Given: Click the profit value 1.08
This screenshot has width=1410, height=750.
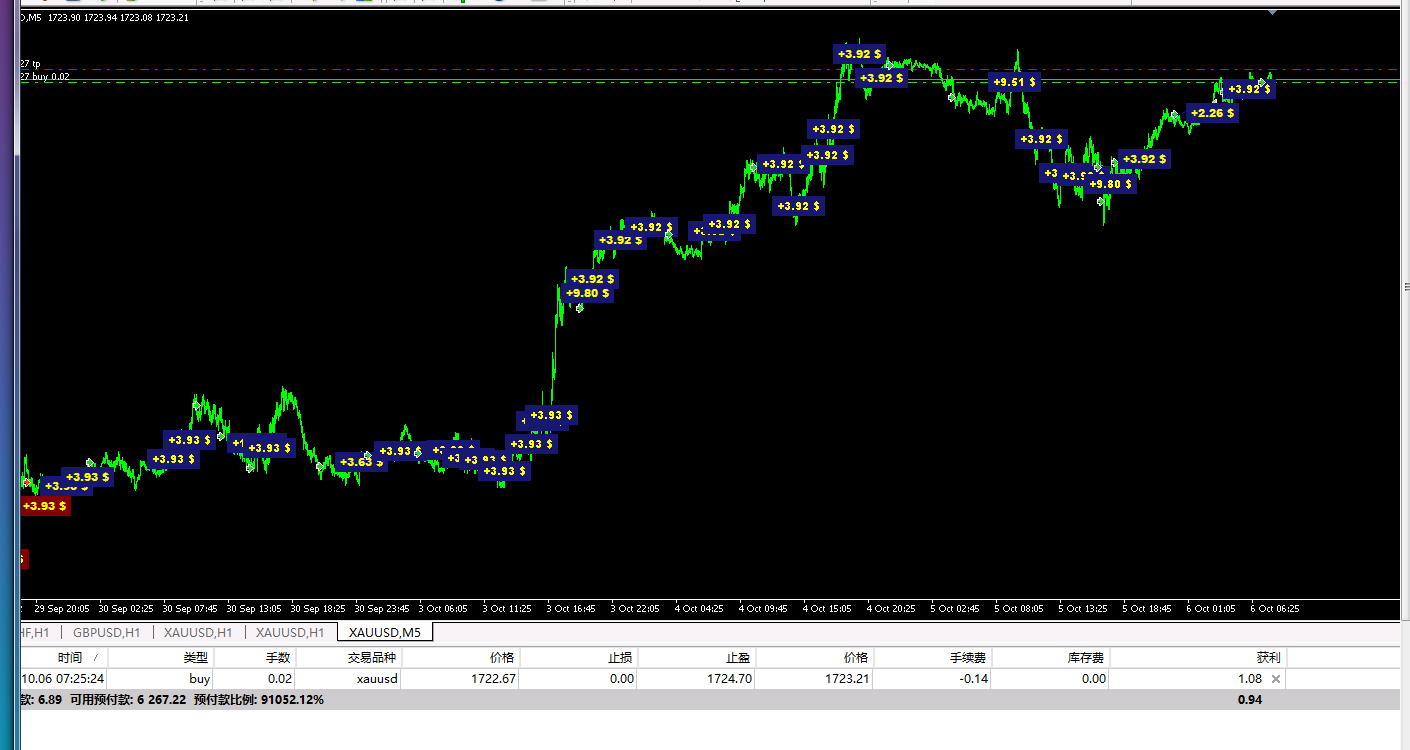Looking at the screenshot, I should (1250, 679).
